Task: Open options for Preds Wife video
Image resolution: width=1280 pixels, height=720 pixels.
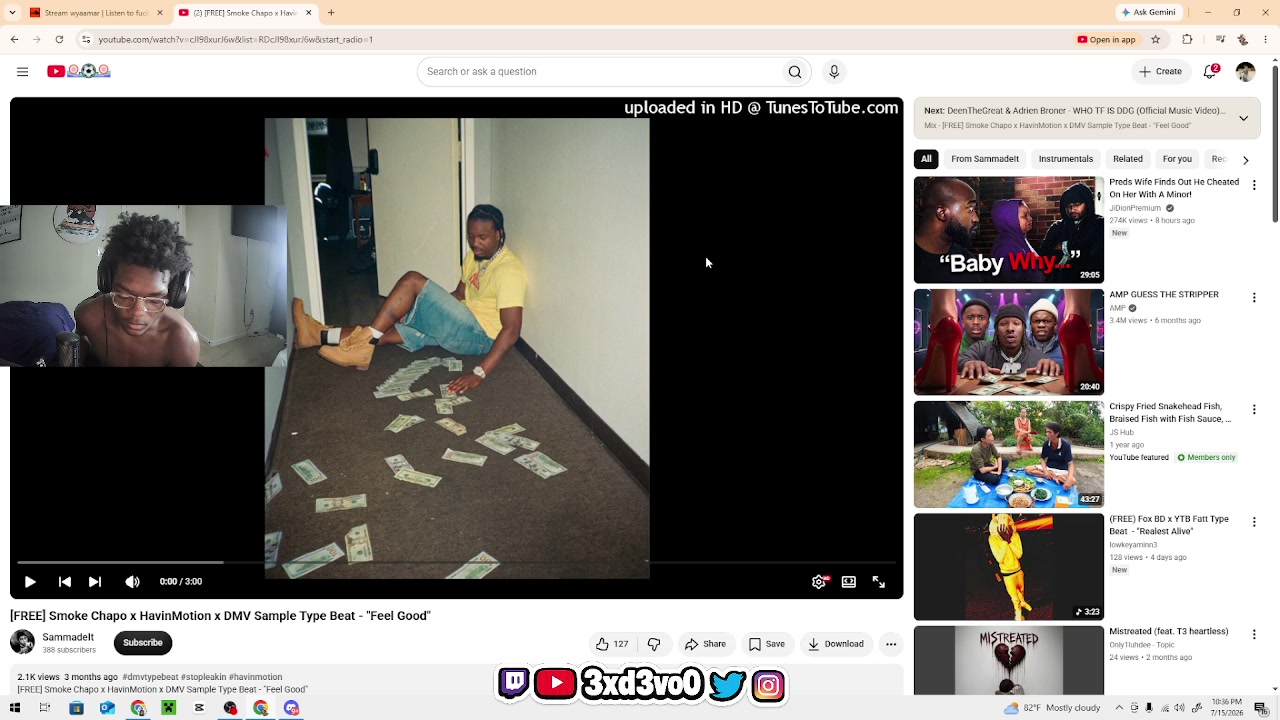Action: click(1254, 186)
